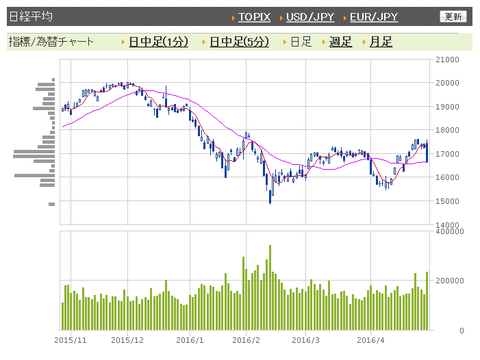The width and height of the screenshot is (480, 360).
Task: Click the 日経平均 header title
Action: coord(31,16)
